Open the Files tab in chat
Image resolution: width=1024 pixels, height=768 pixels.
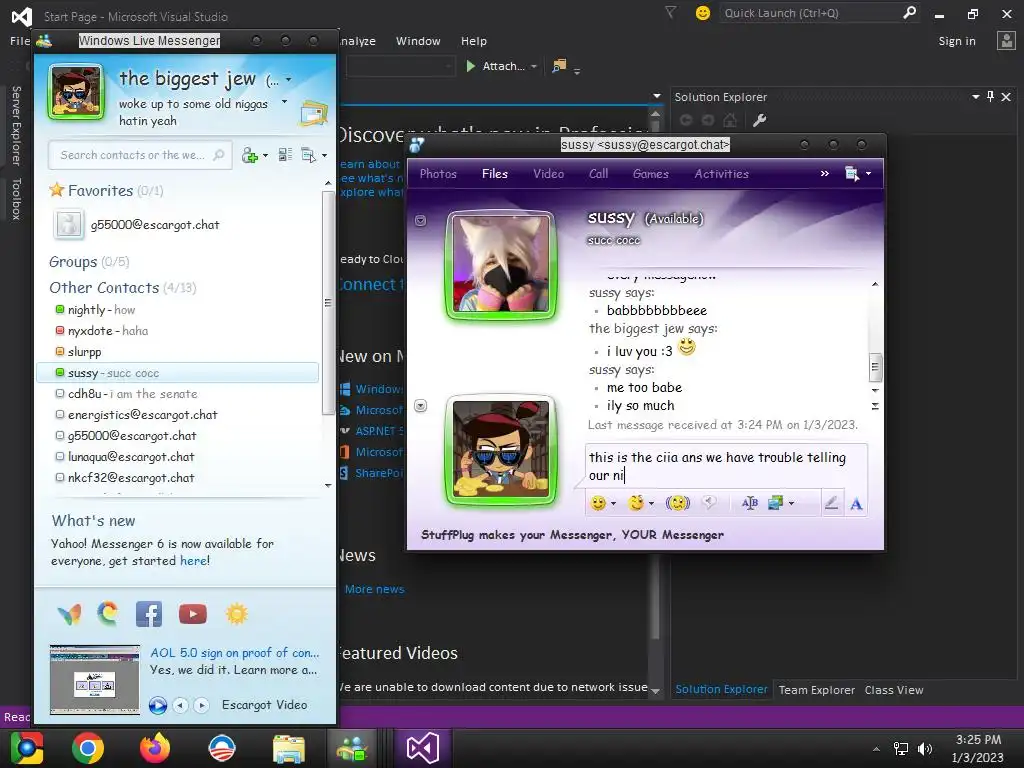pos(495,174)
